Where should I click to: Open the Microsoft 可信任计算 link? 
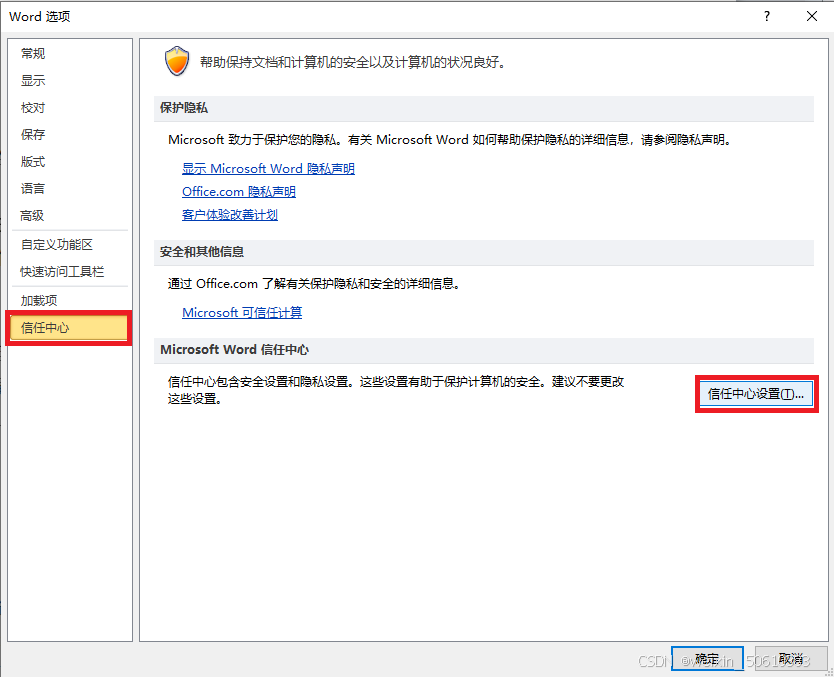[x=242, y=313]
